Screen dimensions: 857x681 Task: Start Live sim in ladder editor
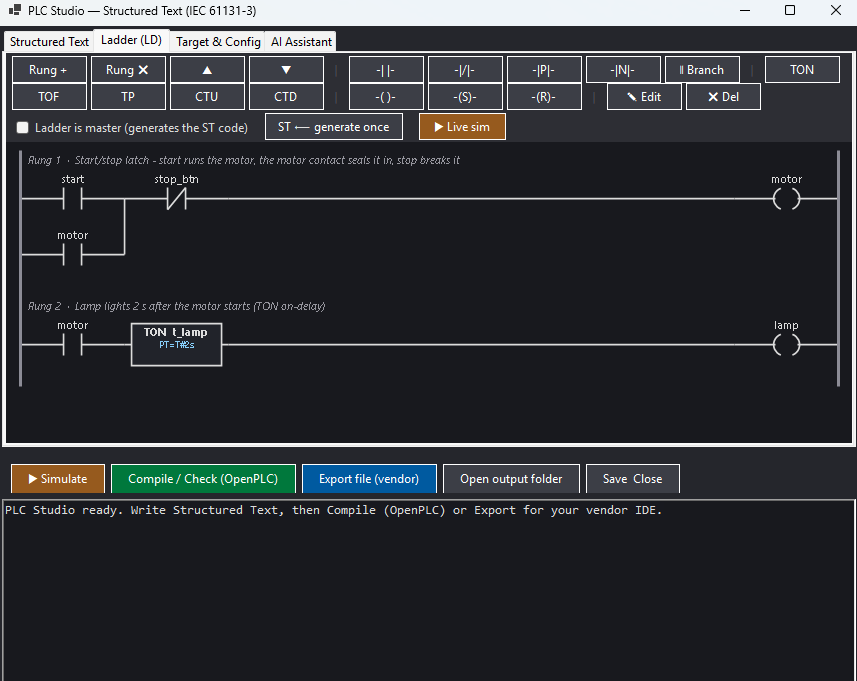pos(462,127)
